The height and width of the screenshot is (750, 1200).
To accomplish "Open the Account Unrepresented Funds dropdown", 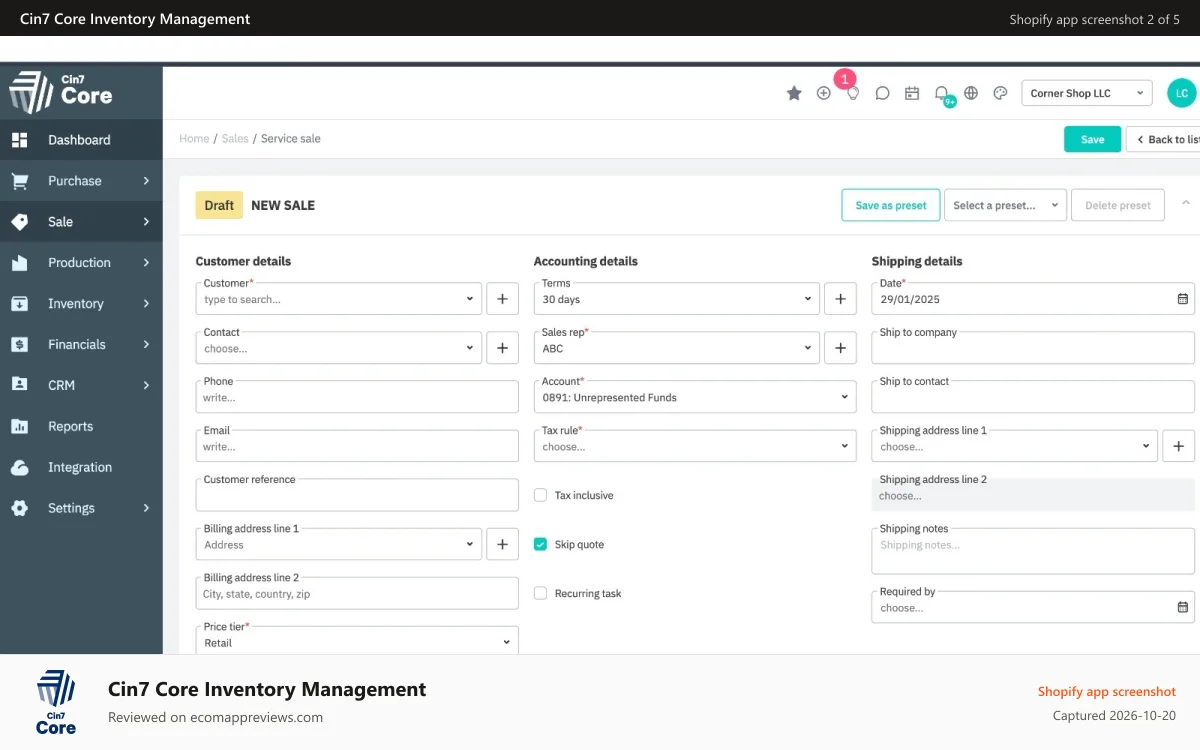I will tap(695, 397).
